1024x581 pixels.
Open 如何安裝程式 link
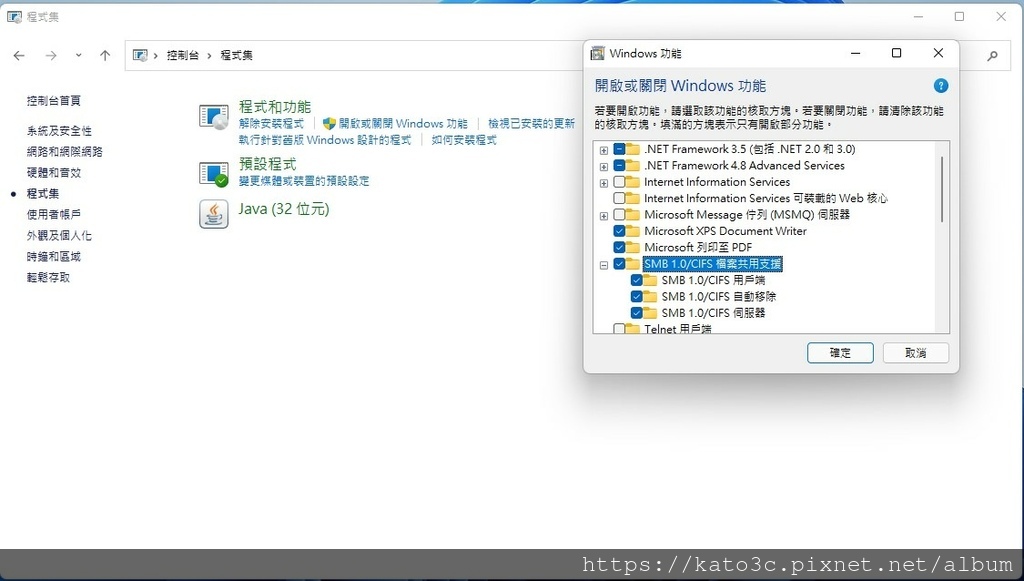tap(464, 140)
